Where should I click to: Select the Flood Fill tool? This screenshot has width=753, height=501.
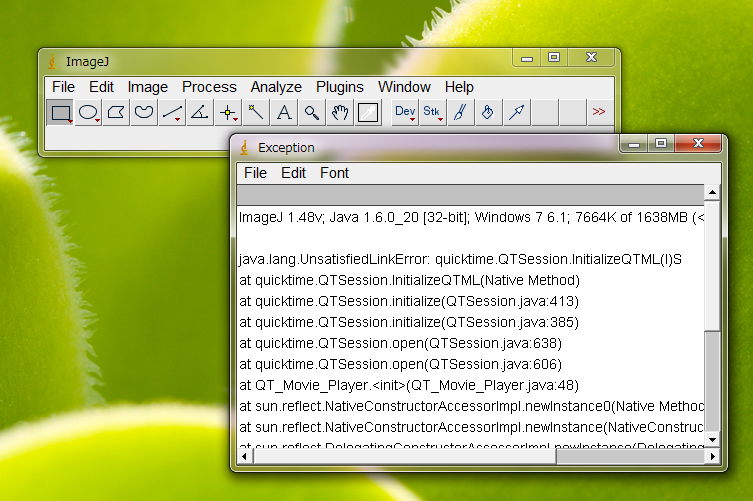click(488, 113)
